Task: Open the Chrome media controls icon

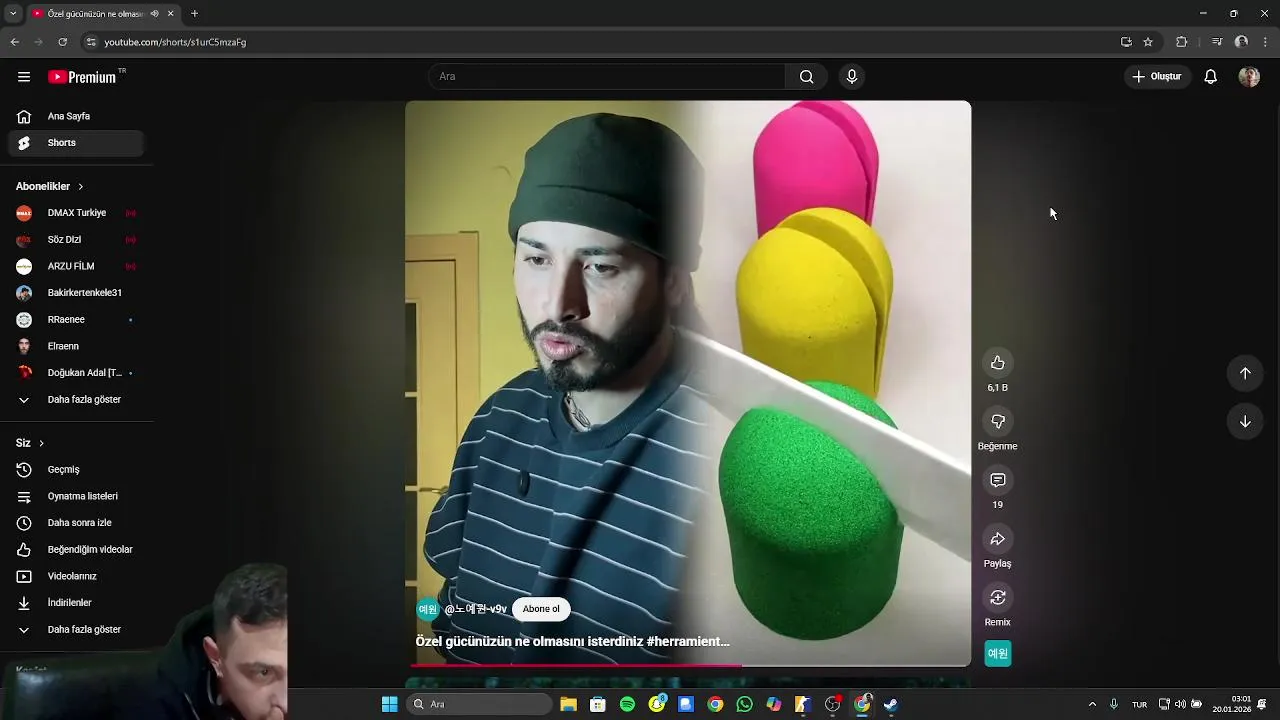Action: [1216, 42]
